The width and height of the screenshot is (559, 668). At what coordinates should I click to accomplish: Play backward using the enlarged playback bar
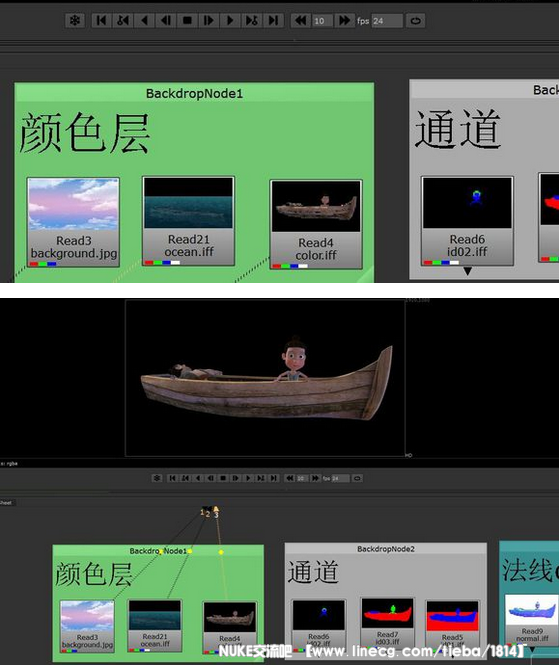click(x=144, y=20)
